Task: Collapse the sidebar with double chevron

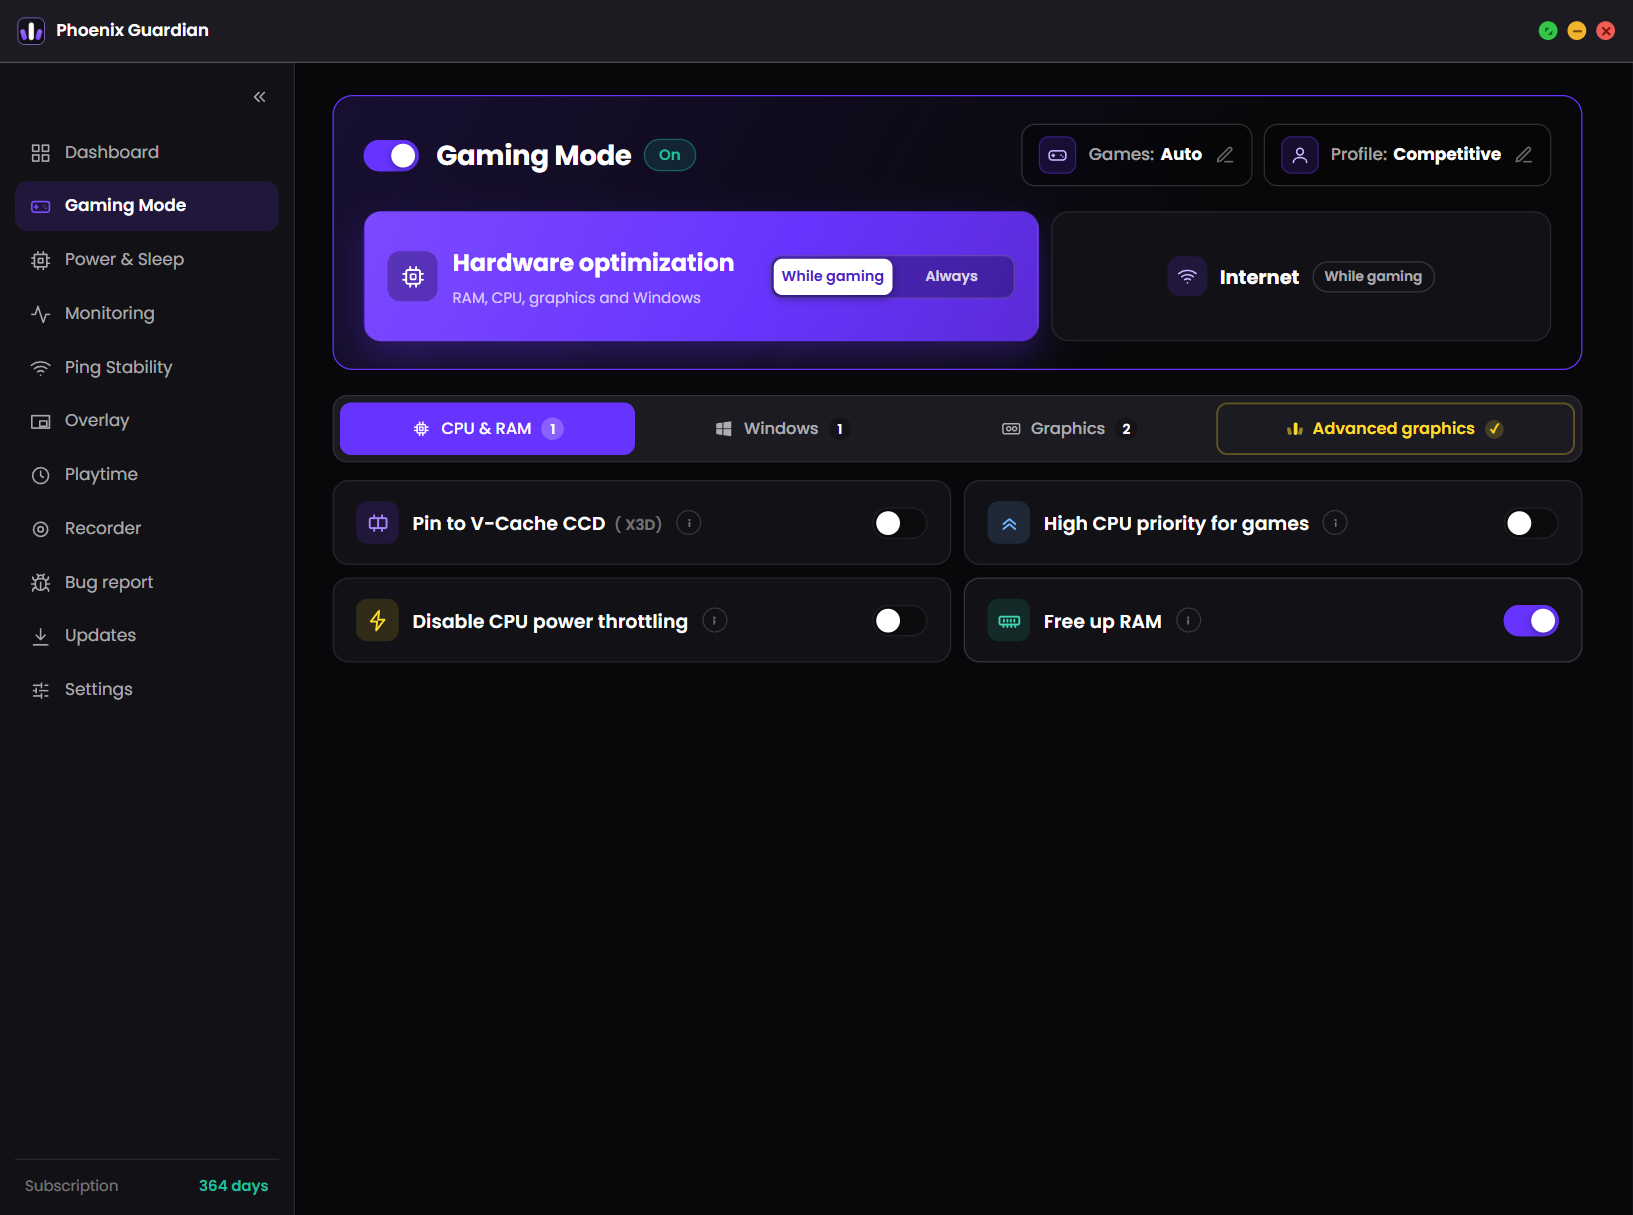Action: [x=260, y=97]
